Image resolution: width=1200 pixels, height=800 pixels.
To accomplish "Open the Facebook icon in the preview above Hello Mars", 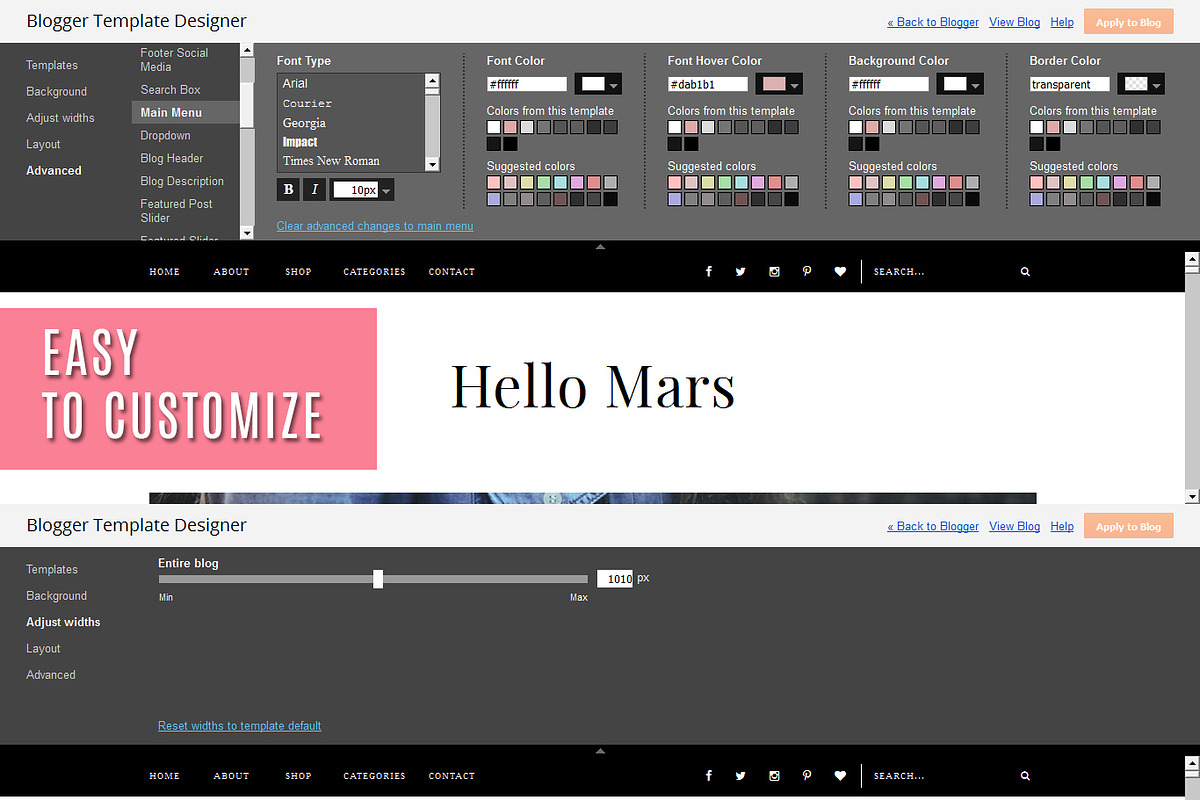I will click(x=709, y=271).
